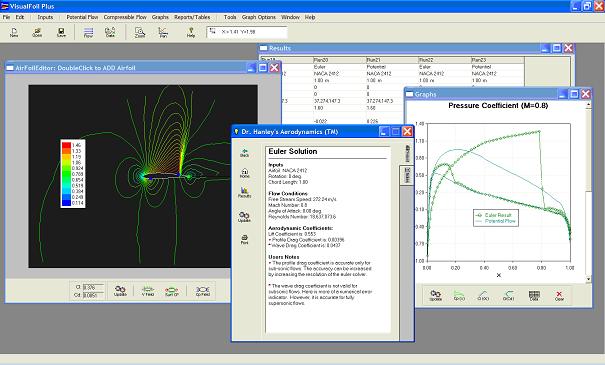This screenshot has height=365, width=605.
Task: Click the third curve icon in Graphs toolbar
Action: tap(483, 296)
